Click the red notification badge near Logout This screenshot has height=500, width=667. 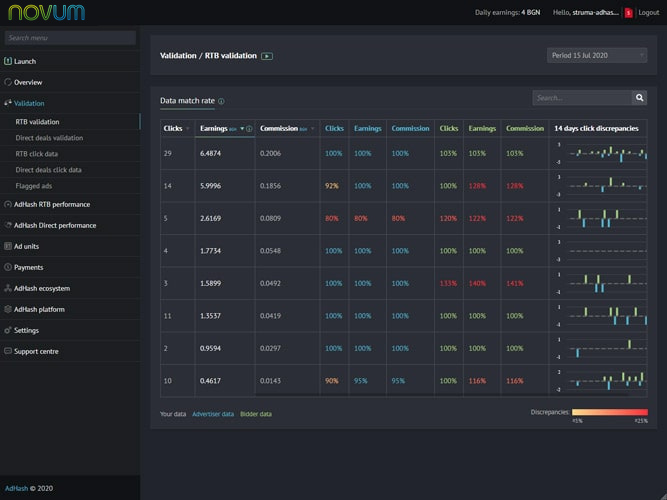coord(628,13)
